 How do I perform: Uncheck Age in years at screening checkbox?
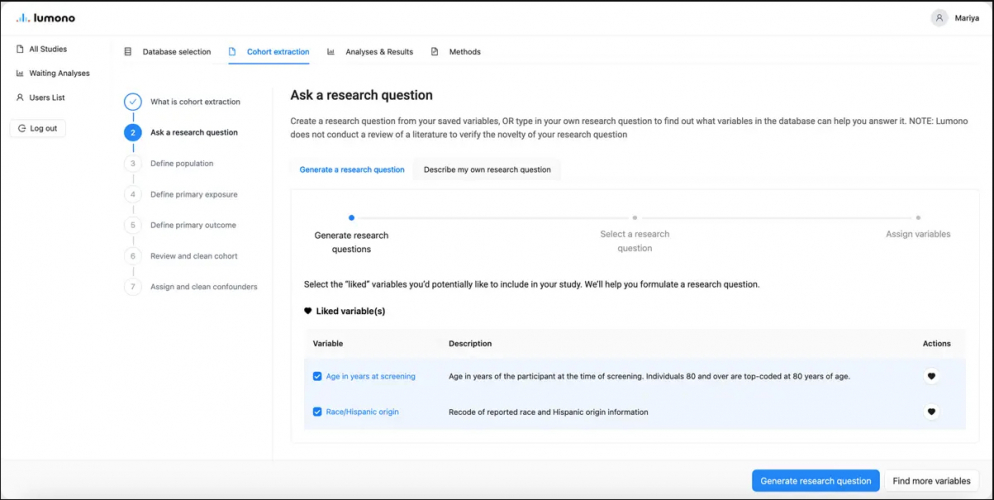tap(318, 376)
